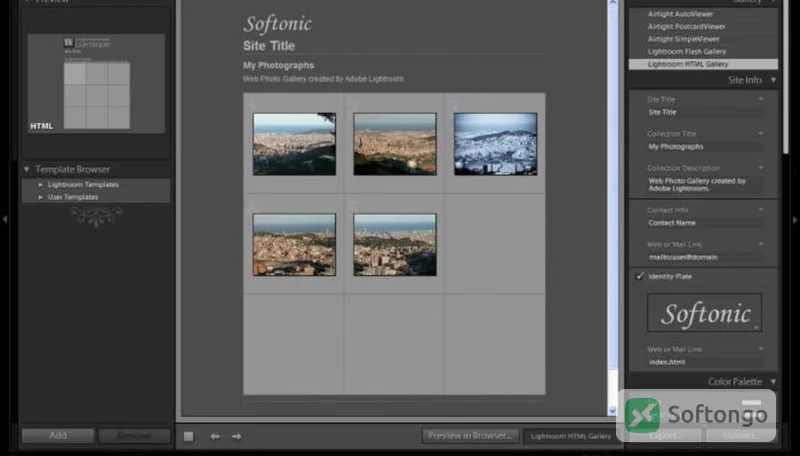The width and height of the screenshot is (800, 456).
Task: Open fifth gallery photo thumbnail
Action: tap(395, 244)
